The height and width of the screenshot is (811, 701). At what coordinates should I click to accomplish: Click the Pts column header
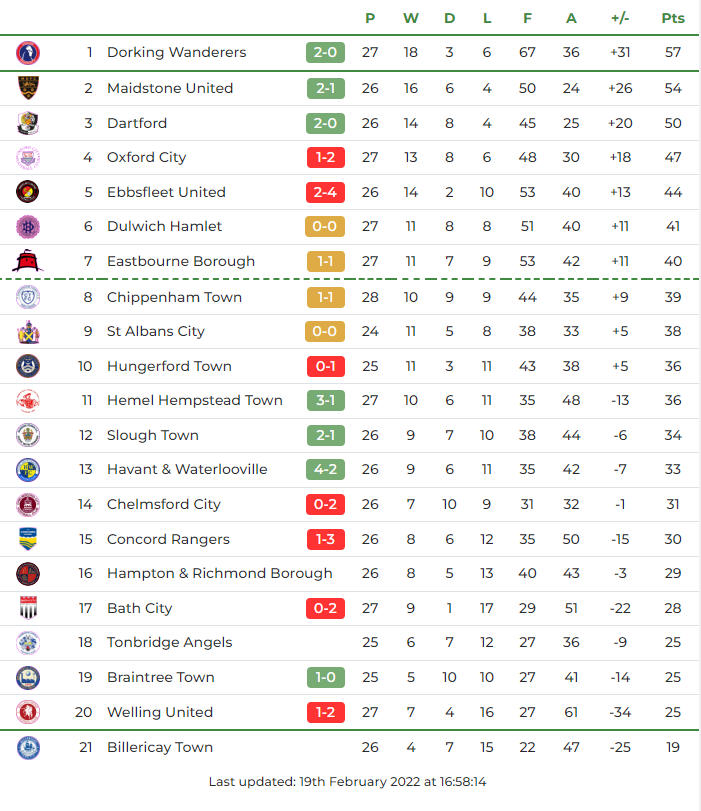coord(673,18)
